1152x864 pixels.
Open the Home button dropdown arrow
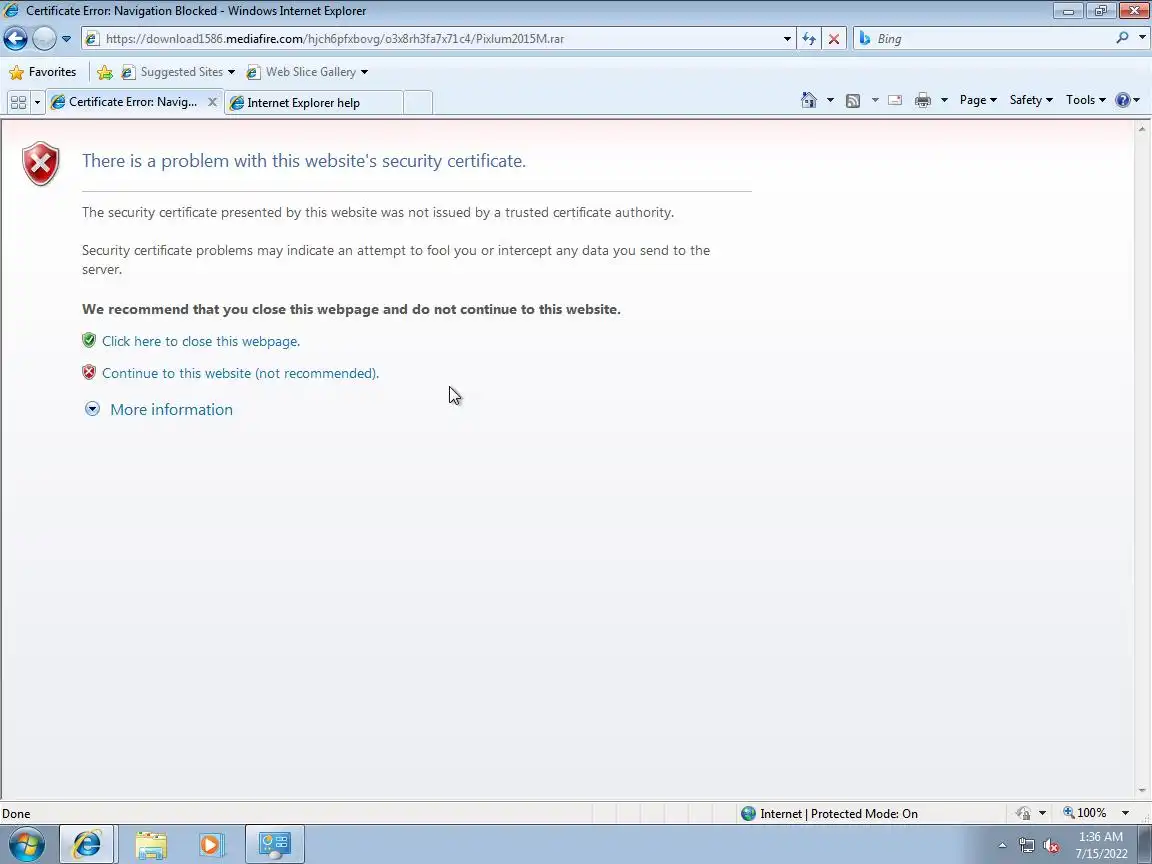tap(830, 101)
